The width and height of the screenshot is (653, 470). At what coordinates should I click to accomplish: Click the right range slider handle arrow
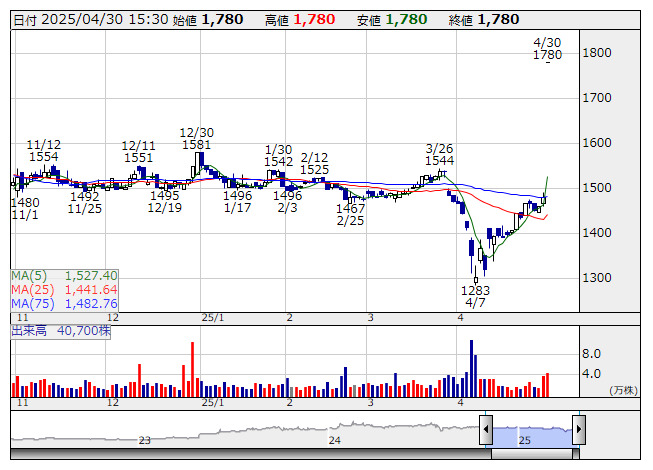pyautogui.click(x=579, y=429)
